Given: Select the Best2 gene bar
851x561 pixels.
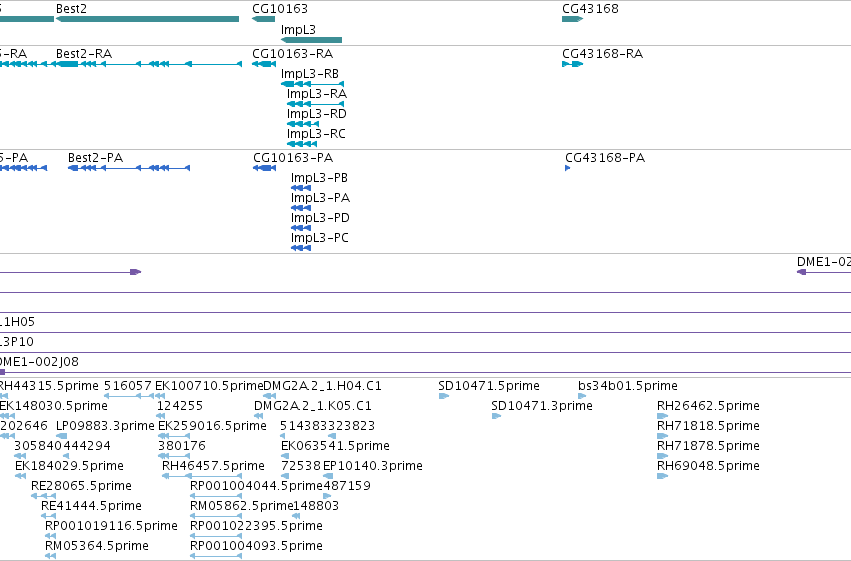Looking at the screenshot, I should 147,19.
